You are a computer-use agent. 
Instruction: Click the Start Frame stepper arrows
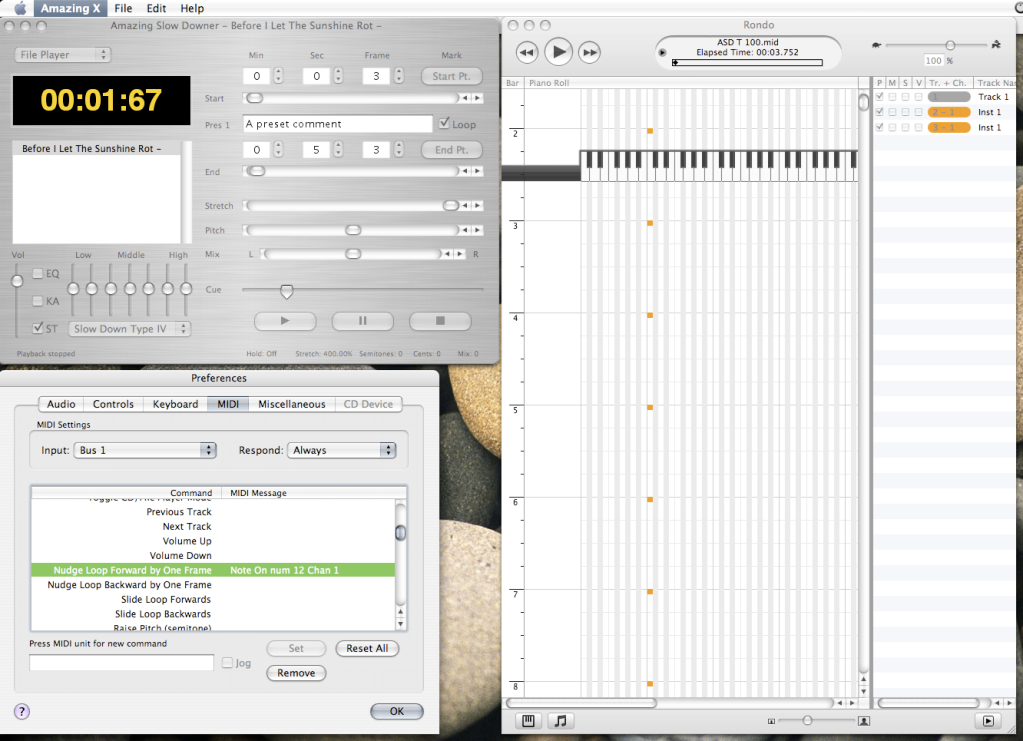coord(399,76)
